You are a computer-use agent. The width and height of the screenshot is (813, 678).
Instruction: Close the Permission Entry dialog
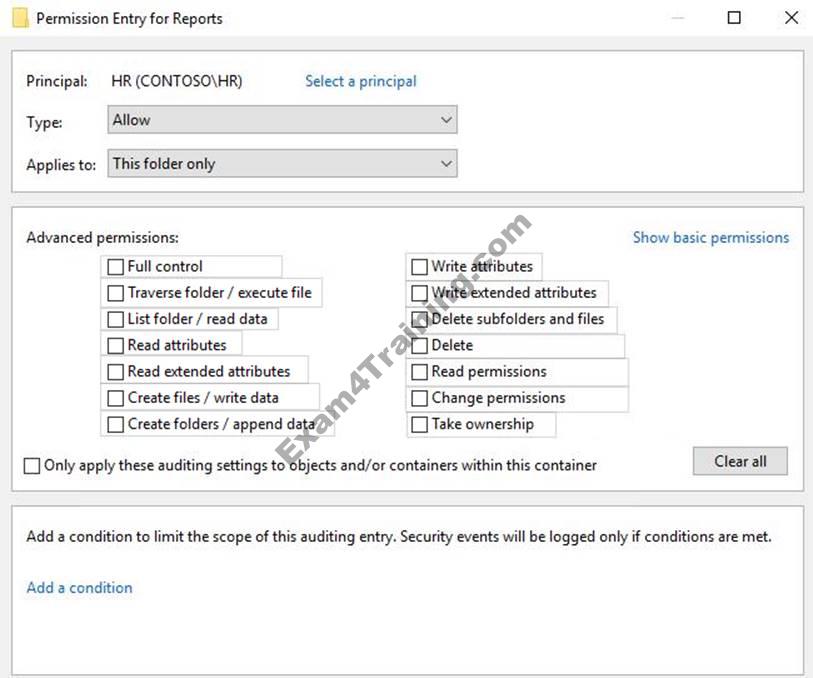pos(791,18)
